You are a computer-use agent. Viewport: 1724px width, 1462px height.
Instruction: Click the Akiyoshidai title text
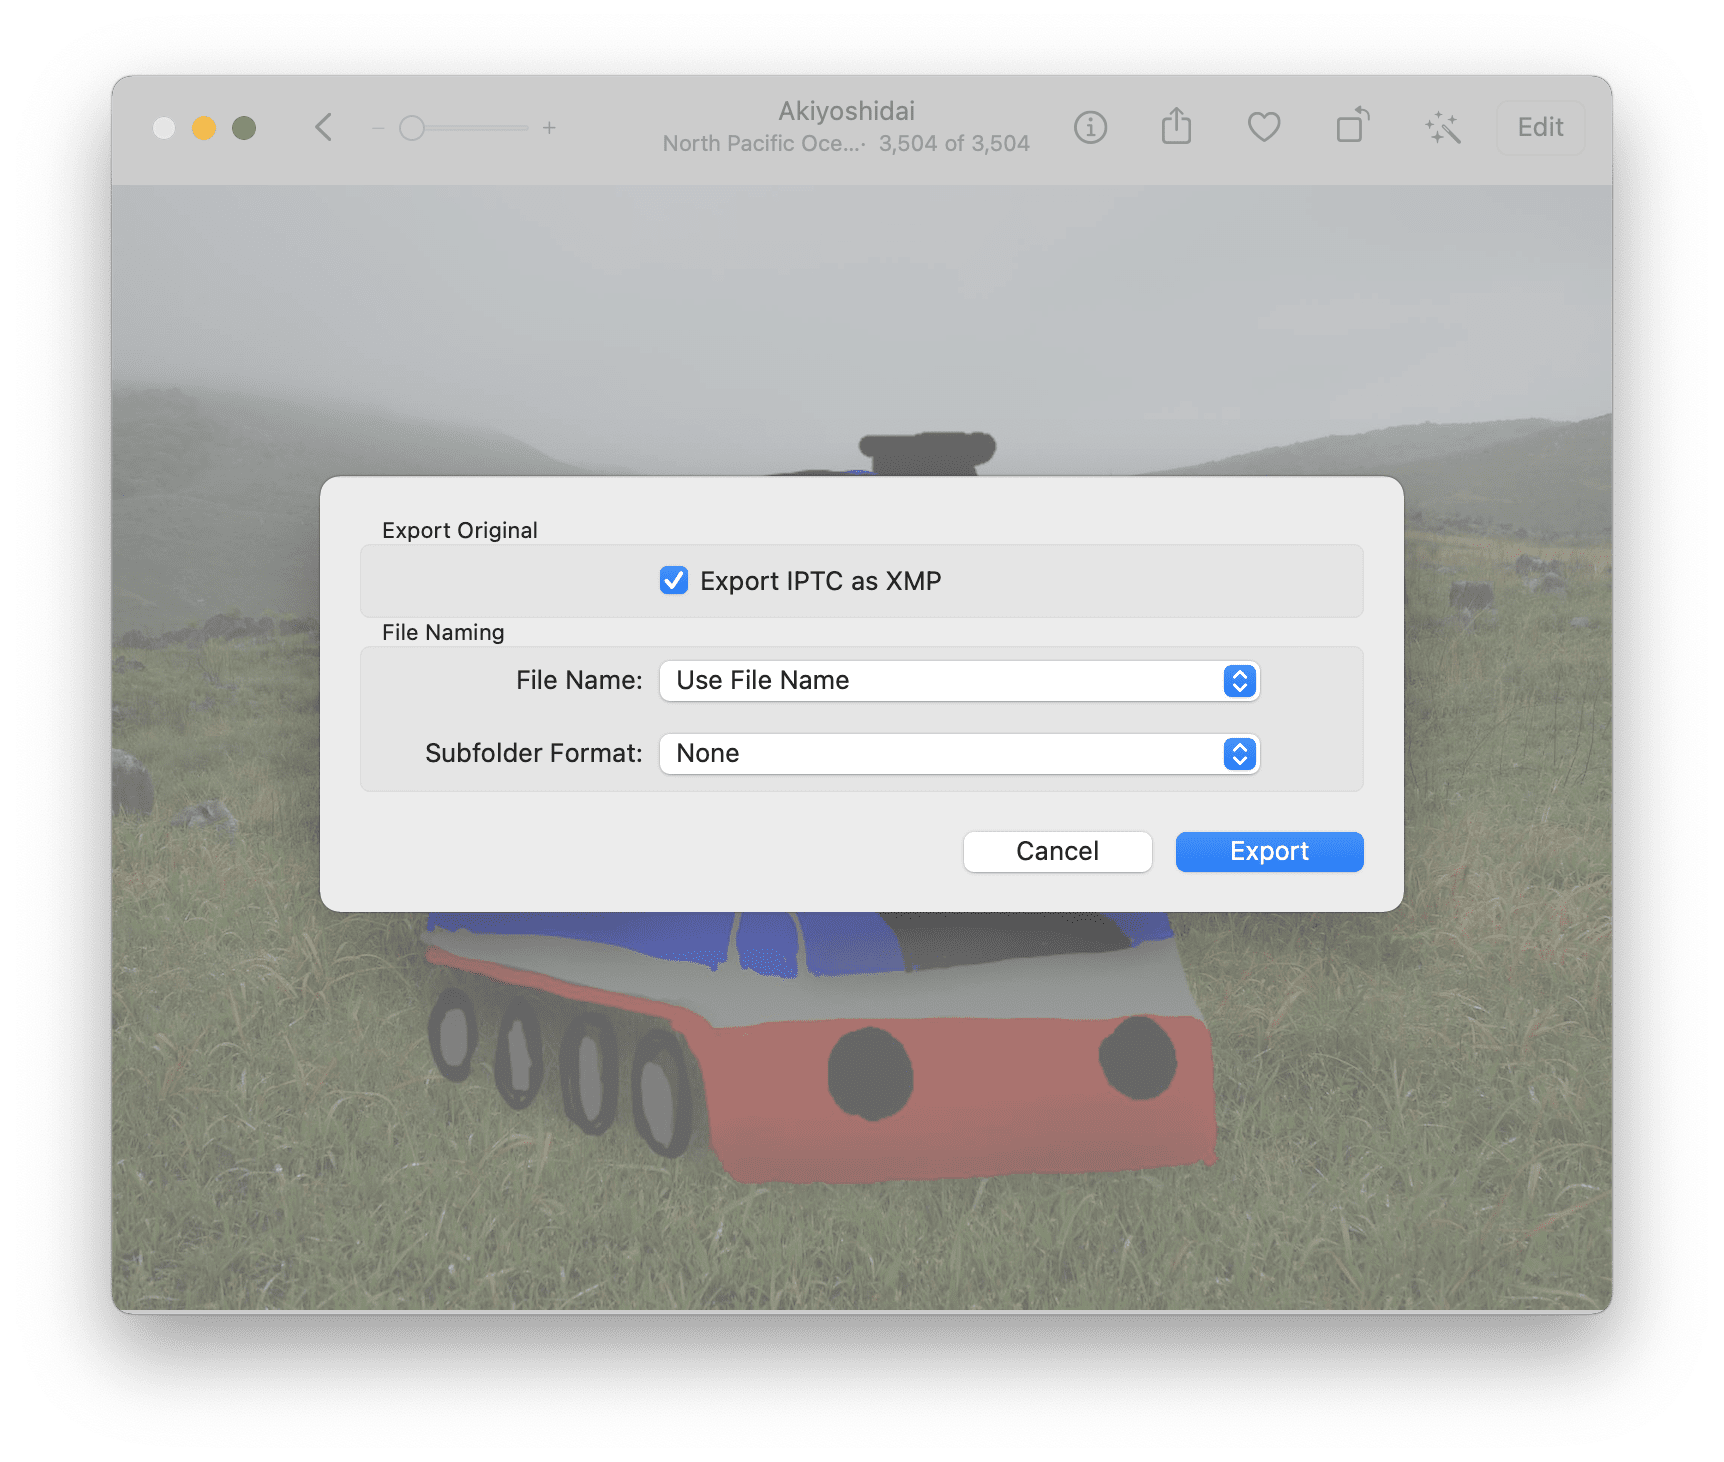846,111
